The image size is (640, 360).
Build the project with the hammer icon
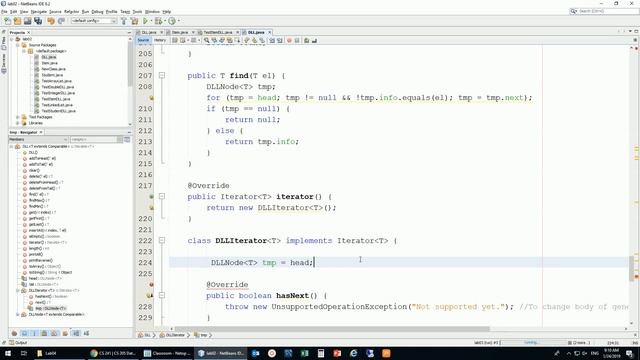[124, 21]
